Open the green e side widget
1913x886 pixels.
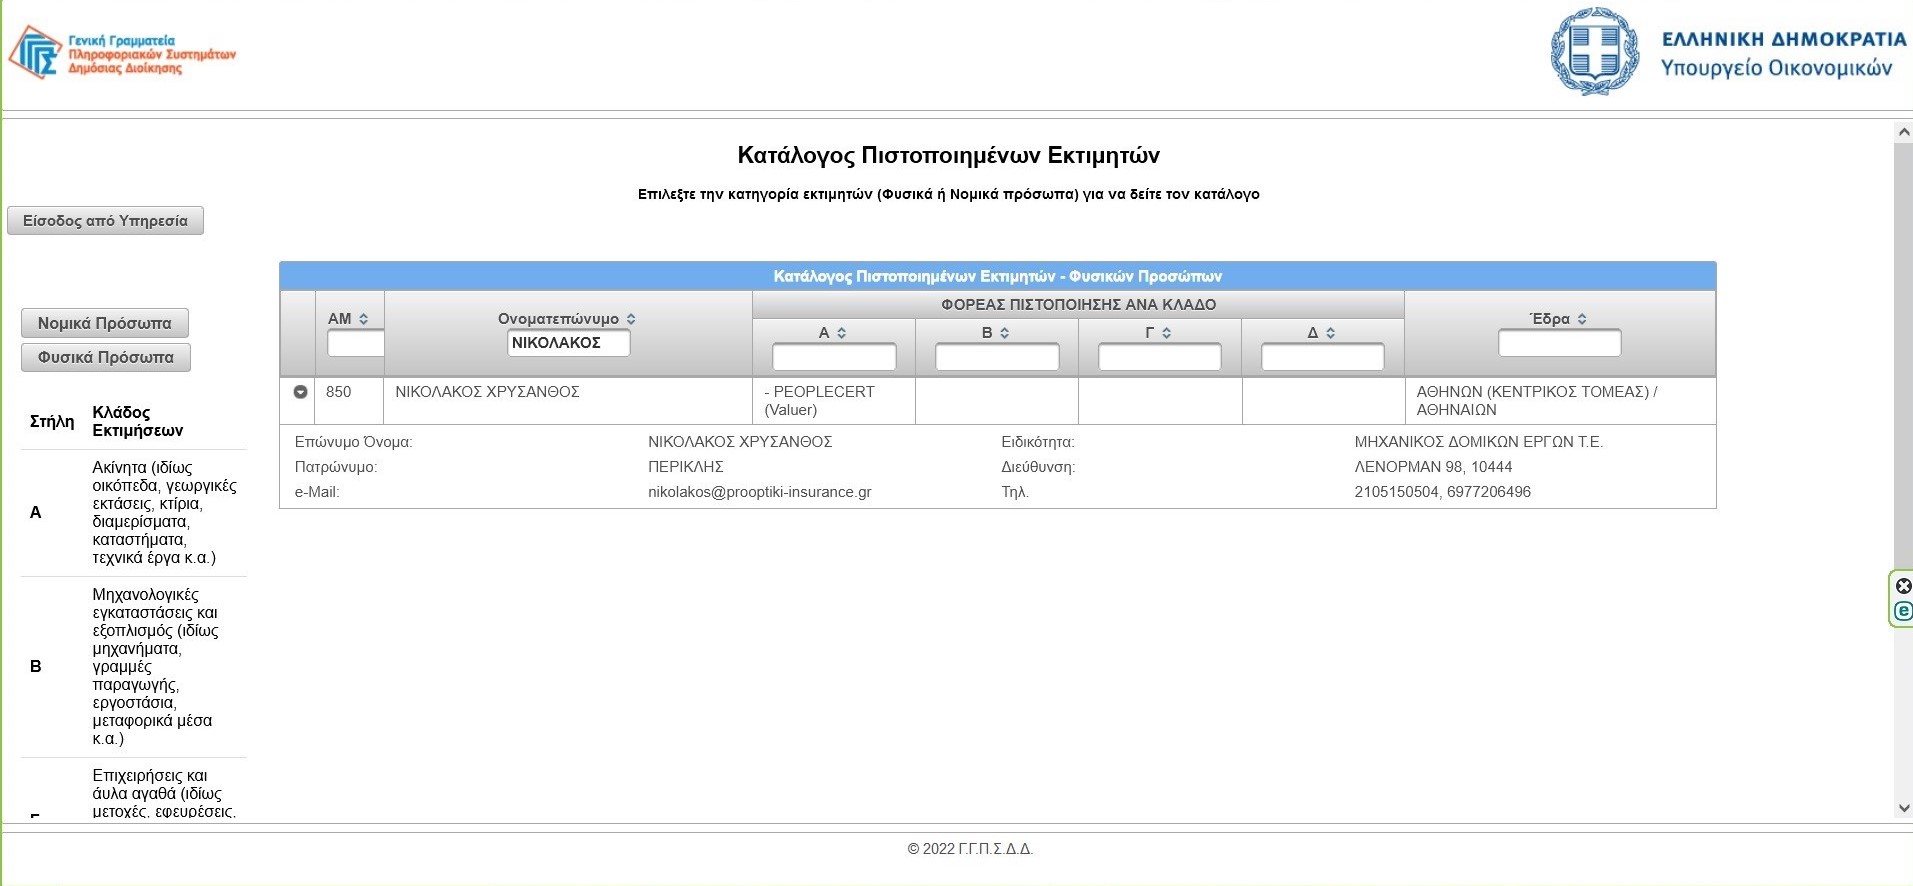1904,611
